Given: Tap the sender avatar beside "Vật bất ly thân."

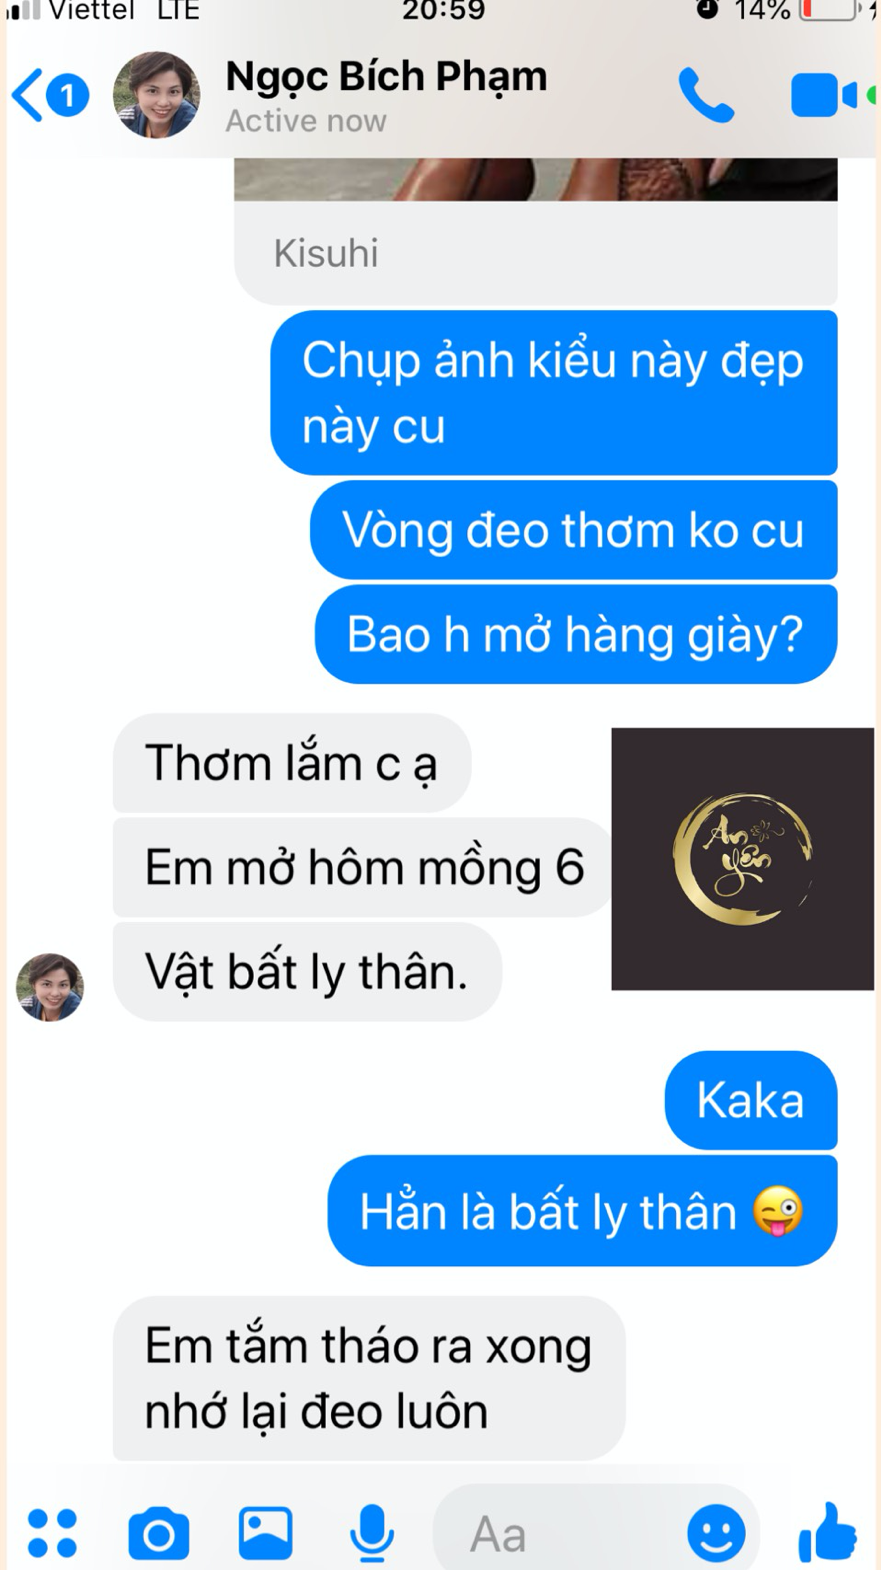Looking at the screenshot, I should click(50, 987).
